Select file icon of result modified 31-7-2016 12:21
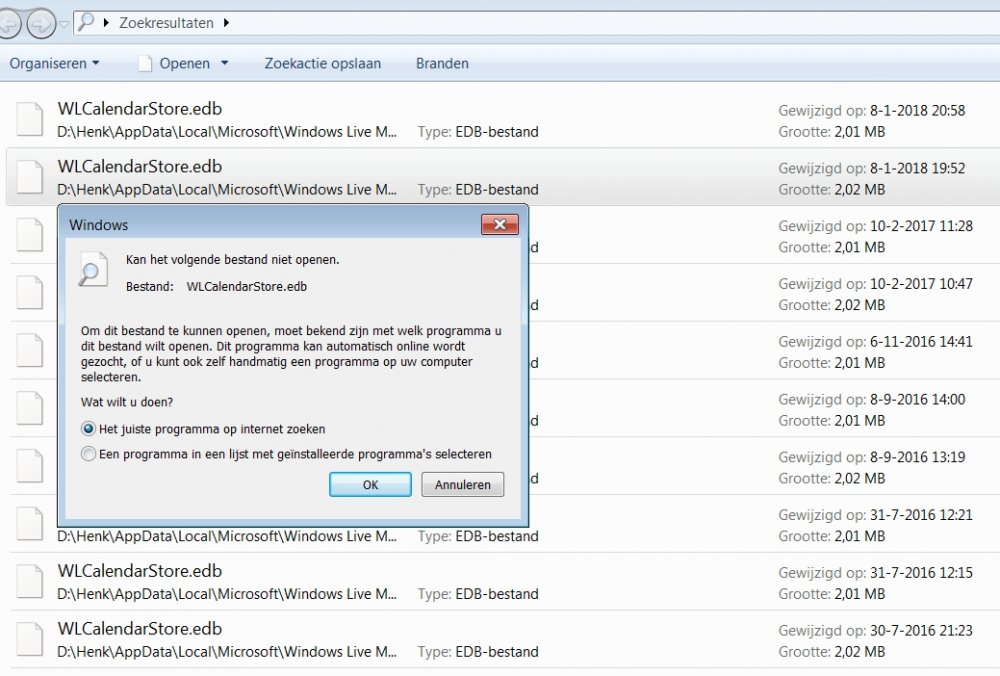This screenshot has height=676, width=1000. pos(30,523)
